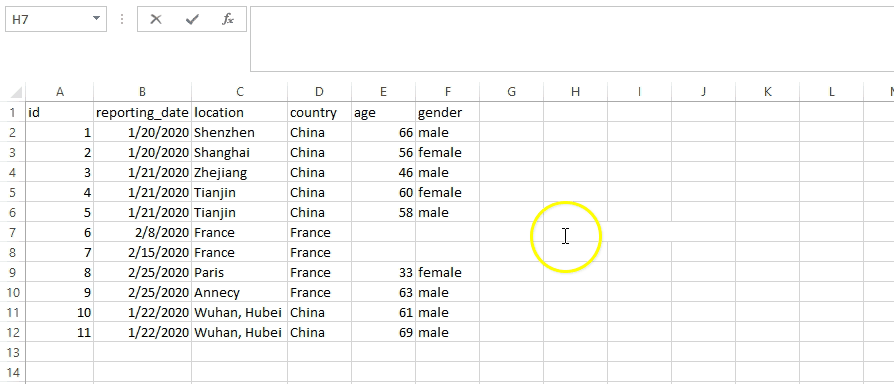Select the cell with Wuhan, Hubei in row 11
894x384 pixels.
point(239,312)
